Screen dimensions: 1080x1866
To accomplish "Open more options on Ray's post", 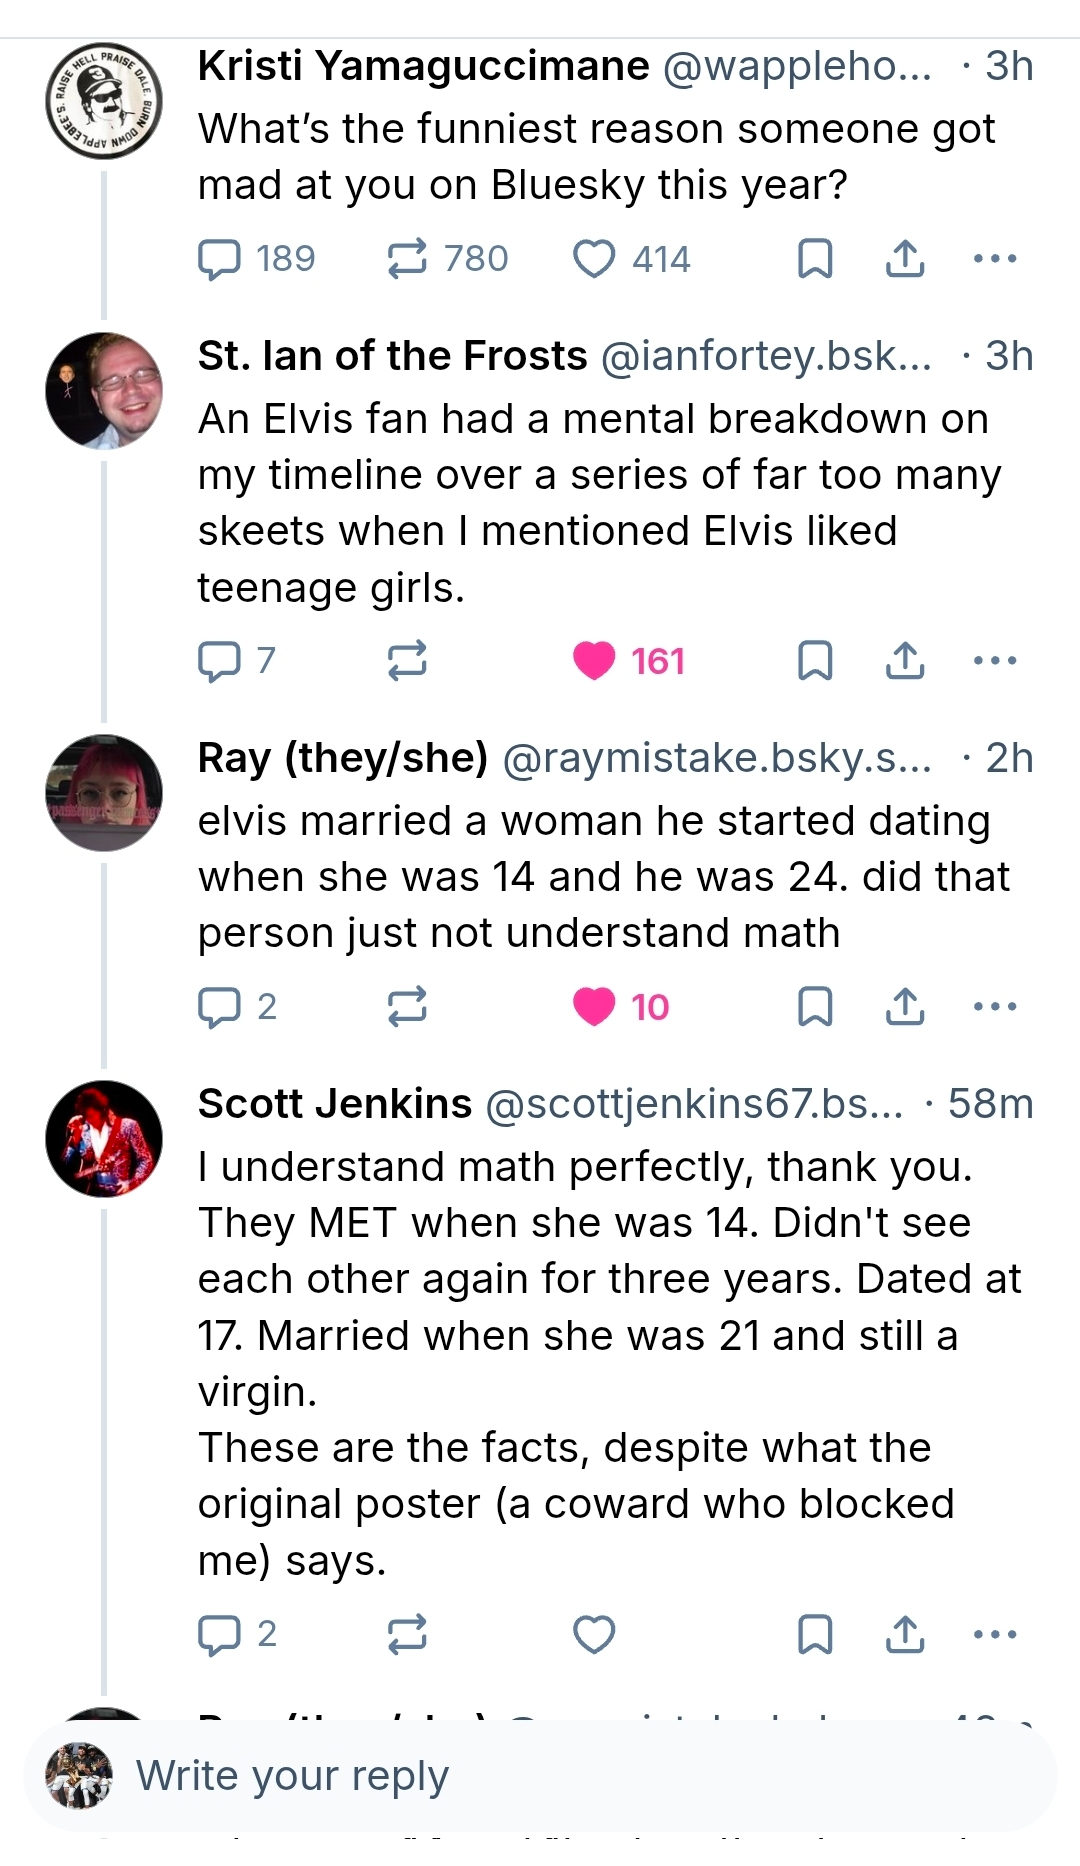I will click(995, 1007).
